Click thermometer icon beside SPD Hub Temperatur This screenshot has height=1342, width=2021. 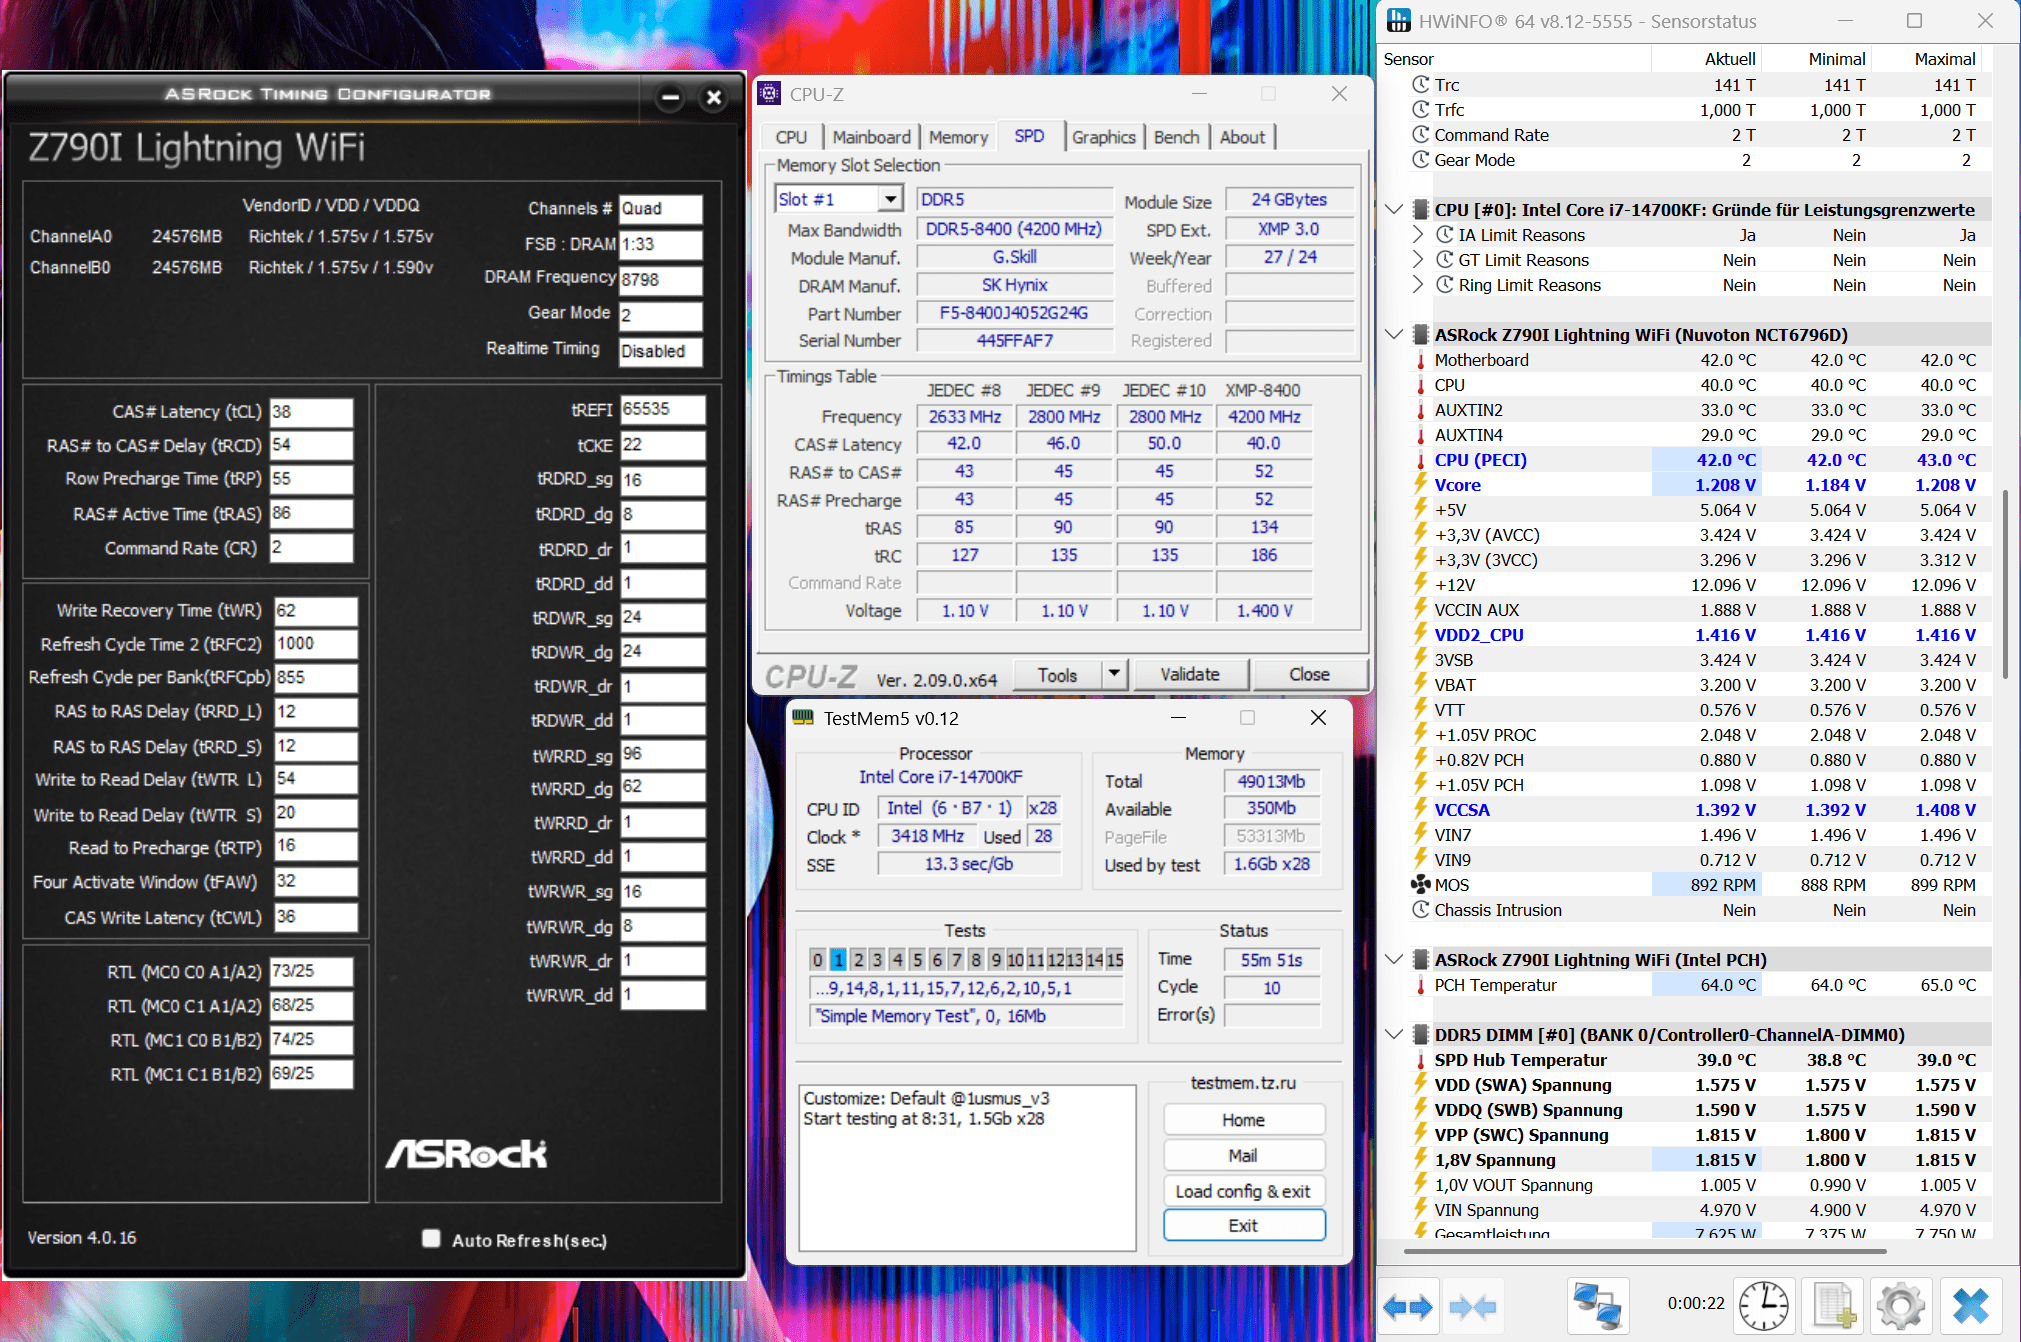(1420, 1060)
